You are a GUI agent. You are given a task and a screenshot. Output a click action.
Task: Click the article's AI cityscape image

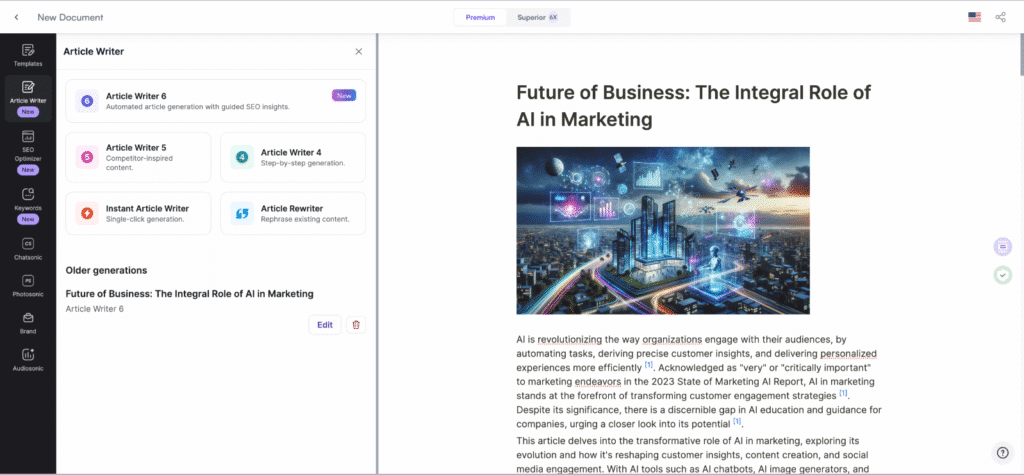coord(663,230)
